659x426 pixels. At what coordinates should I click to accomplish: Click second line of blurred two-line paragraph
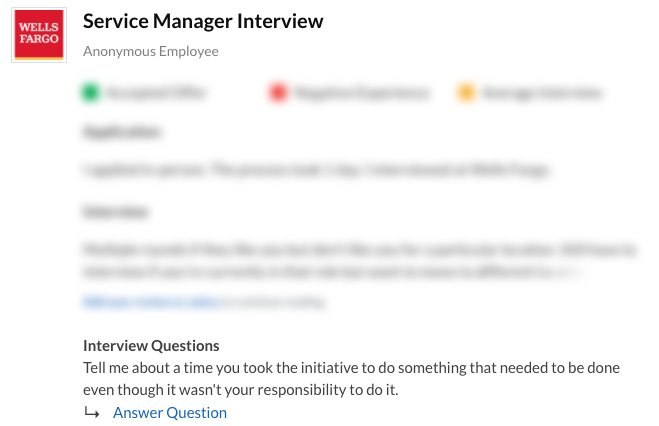pos(334,272)
